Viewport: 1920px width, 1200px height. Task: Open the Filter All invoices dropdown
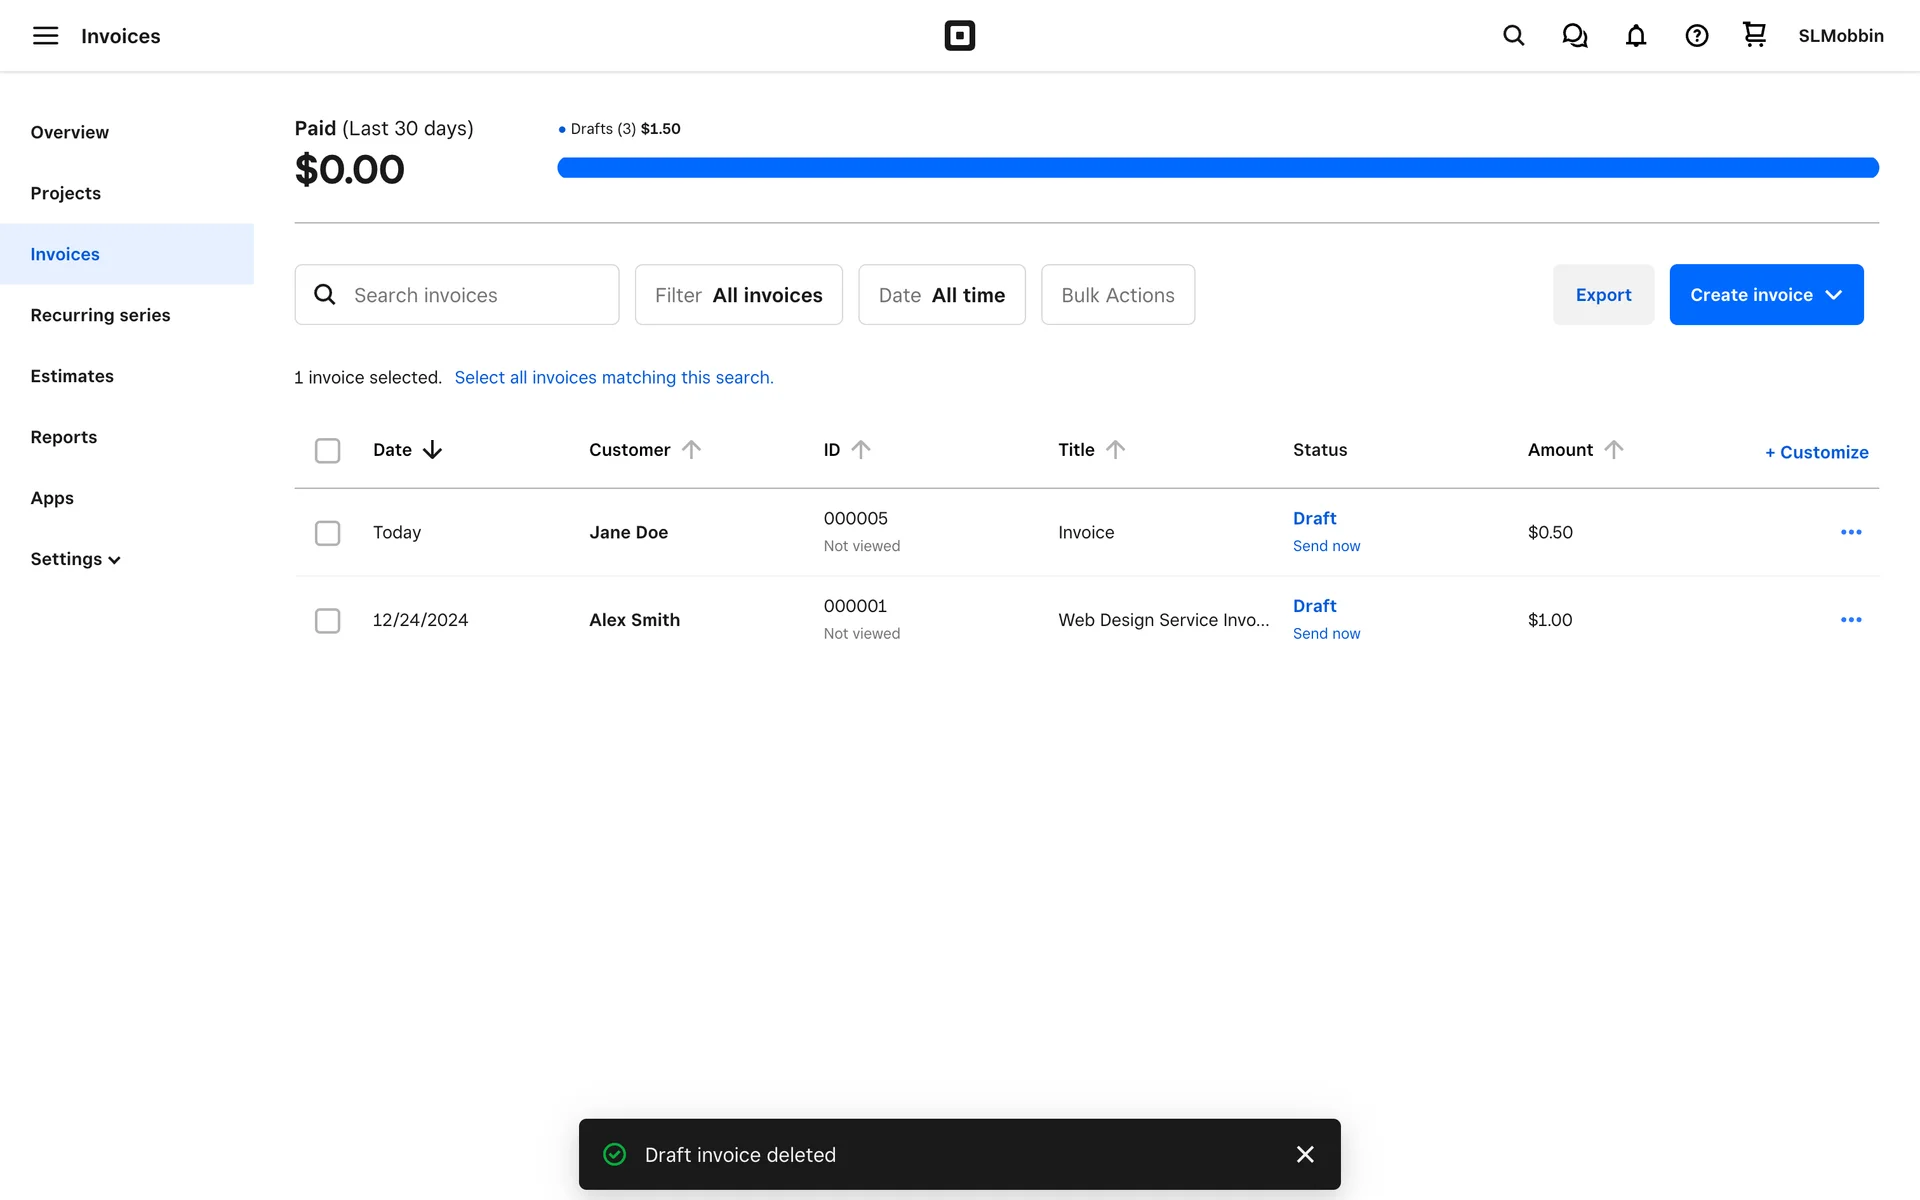click(x=738, y=295)
